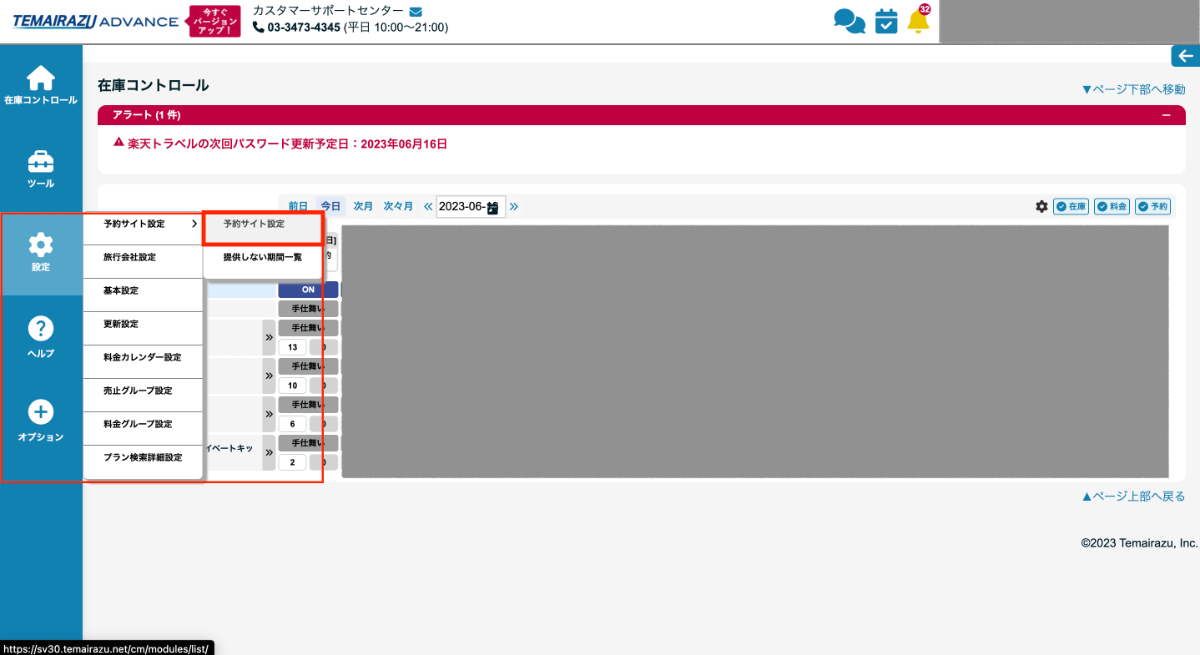The image size is (1200, 655).
Task: Open the ツール toolbox icon in sidebar
Action: click(40, 168)
